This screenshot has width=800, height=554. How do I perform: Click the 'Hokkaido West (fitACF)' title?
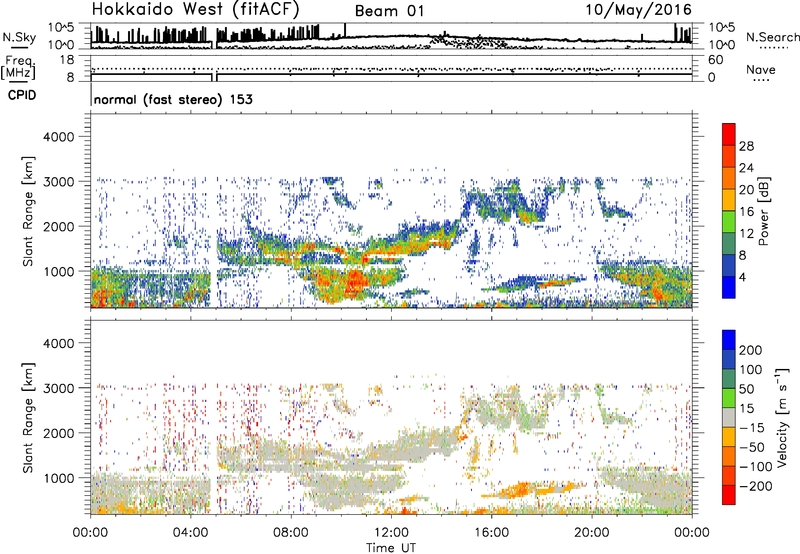(195, 9)
